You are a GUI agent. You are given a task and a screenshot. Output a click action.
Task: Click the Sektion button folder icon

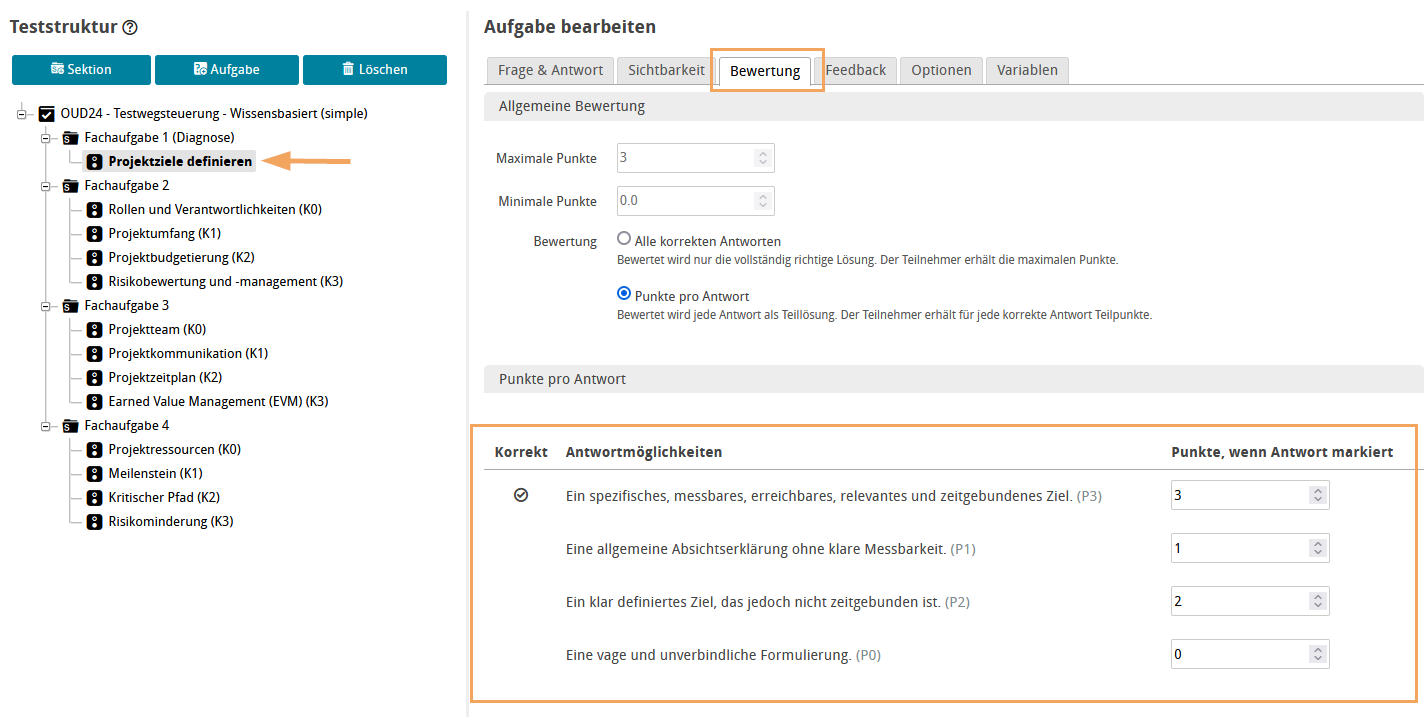pos(57,69)
